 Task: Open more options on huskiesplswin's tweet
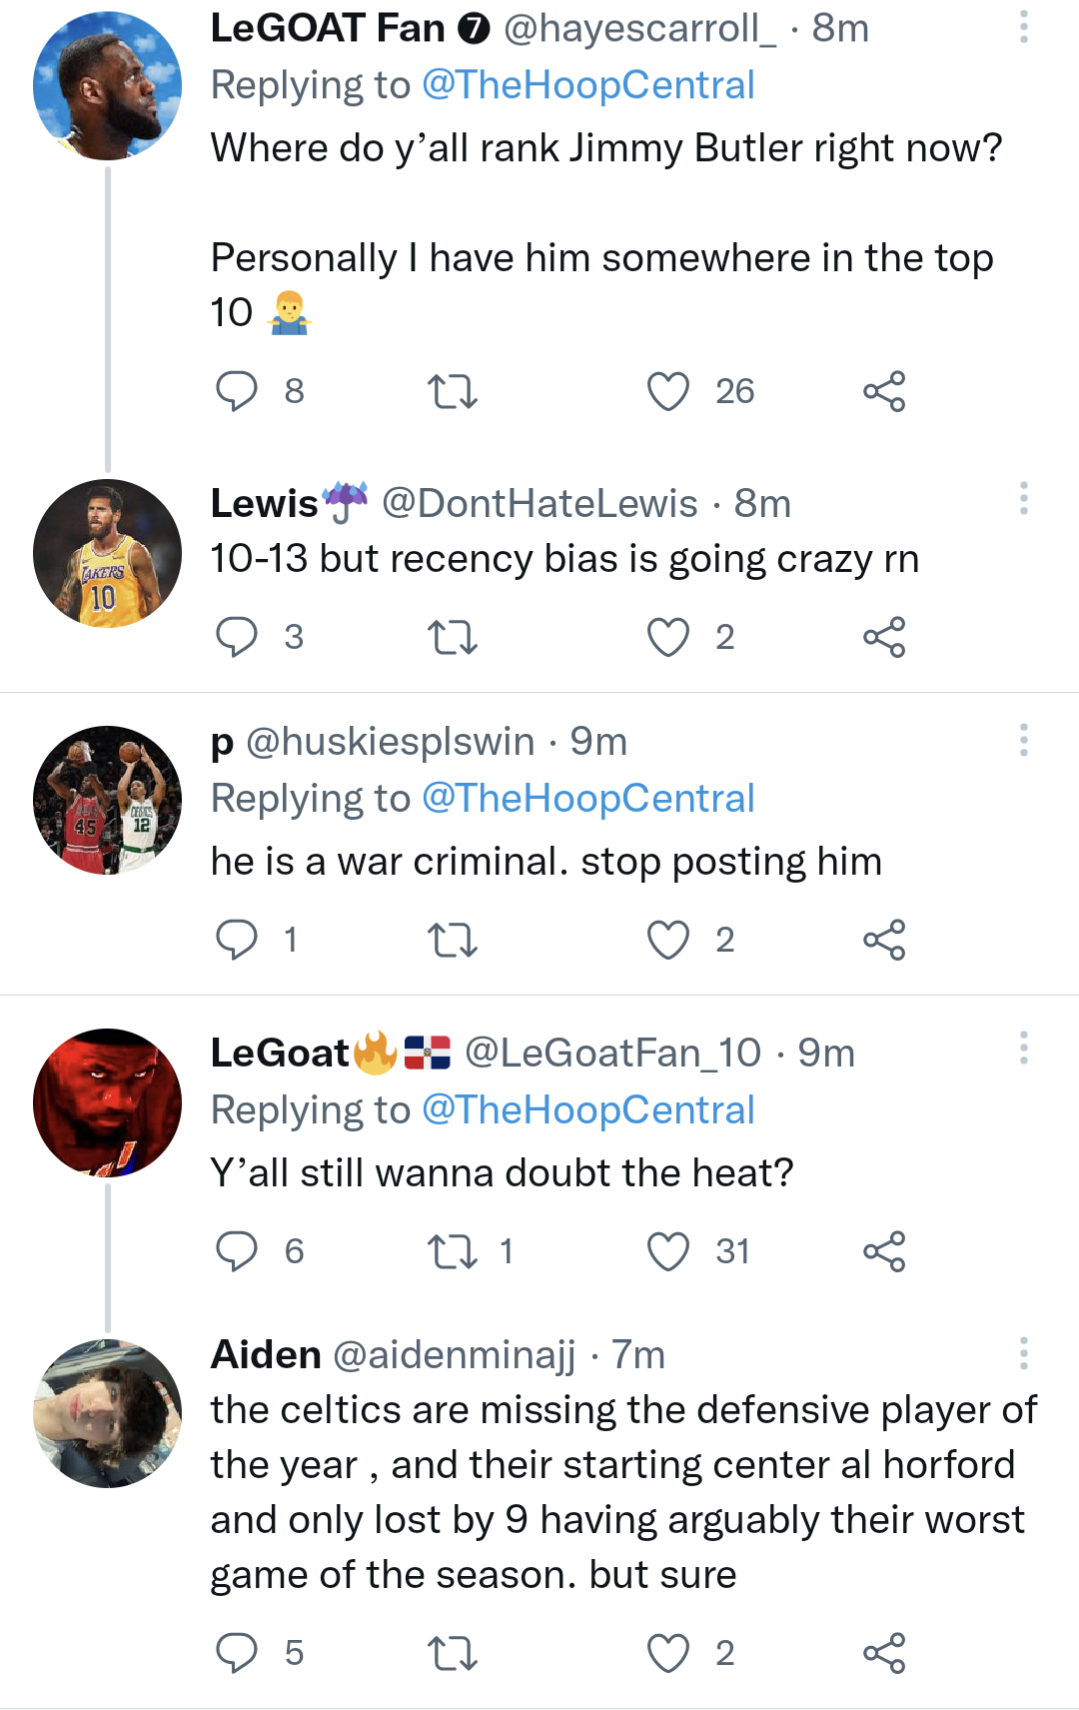point(1023,740)
